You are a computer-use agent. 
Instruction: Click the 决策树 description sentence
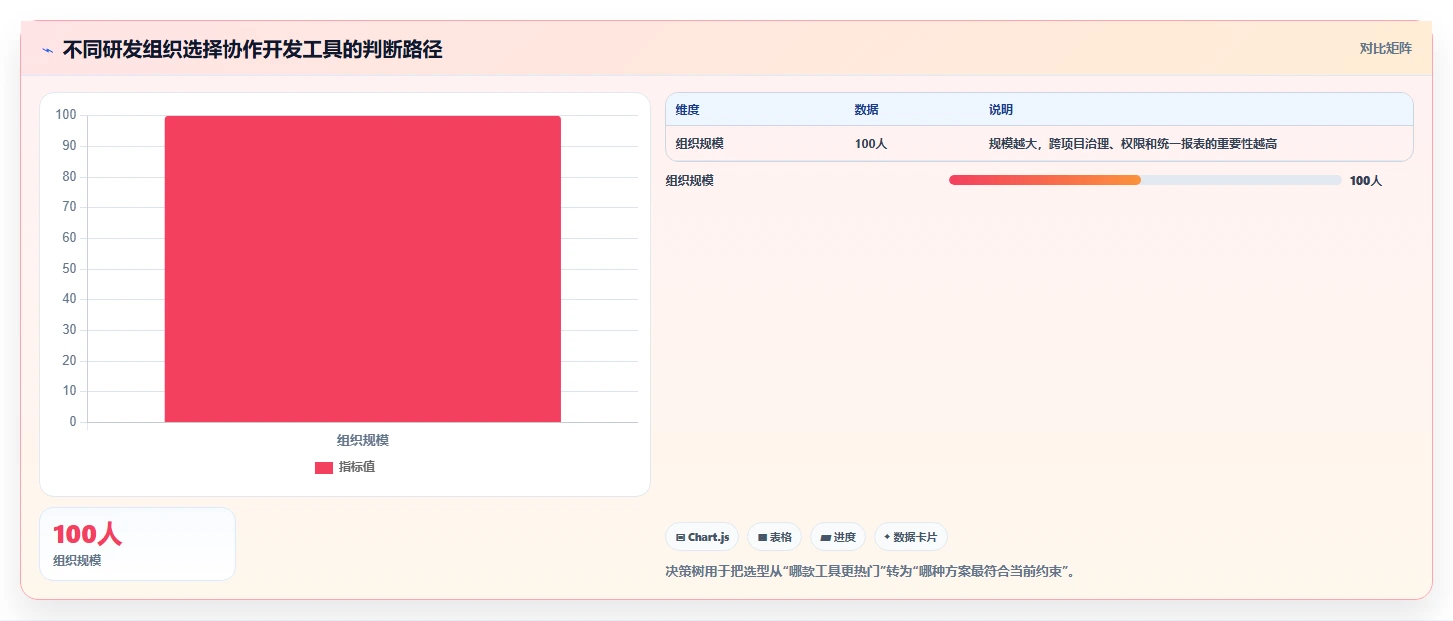point(870,572)
